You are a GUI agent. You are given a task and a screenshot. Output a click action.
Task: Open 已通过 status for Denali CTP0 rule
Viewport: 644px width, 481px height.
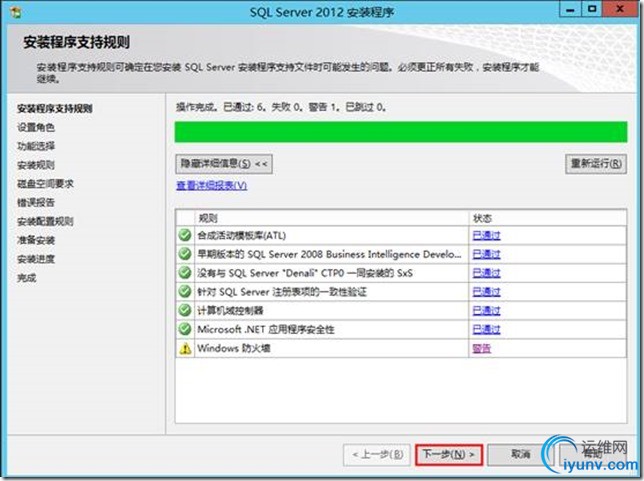(x=486, y=273)
